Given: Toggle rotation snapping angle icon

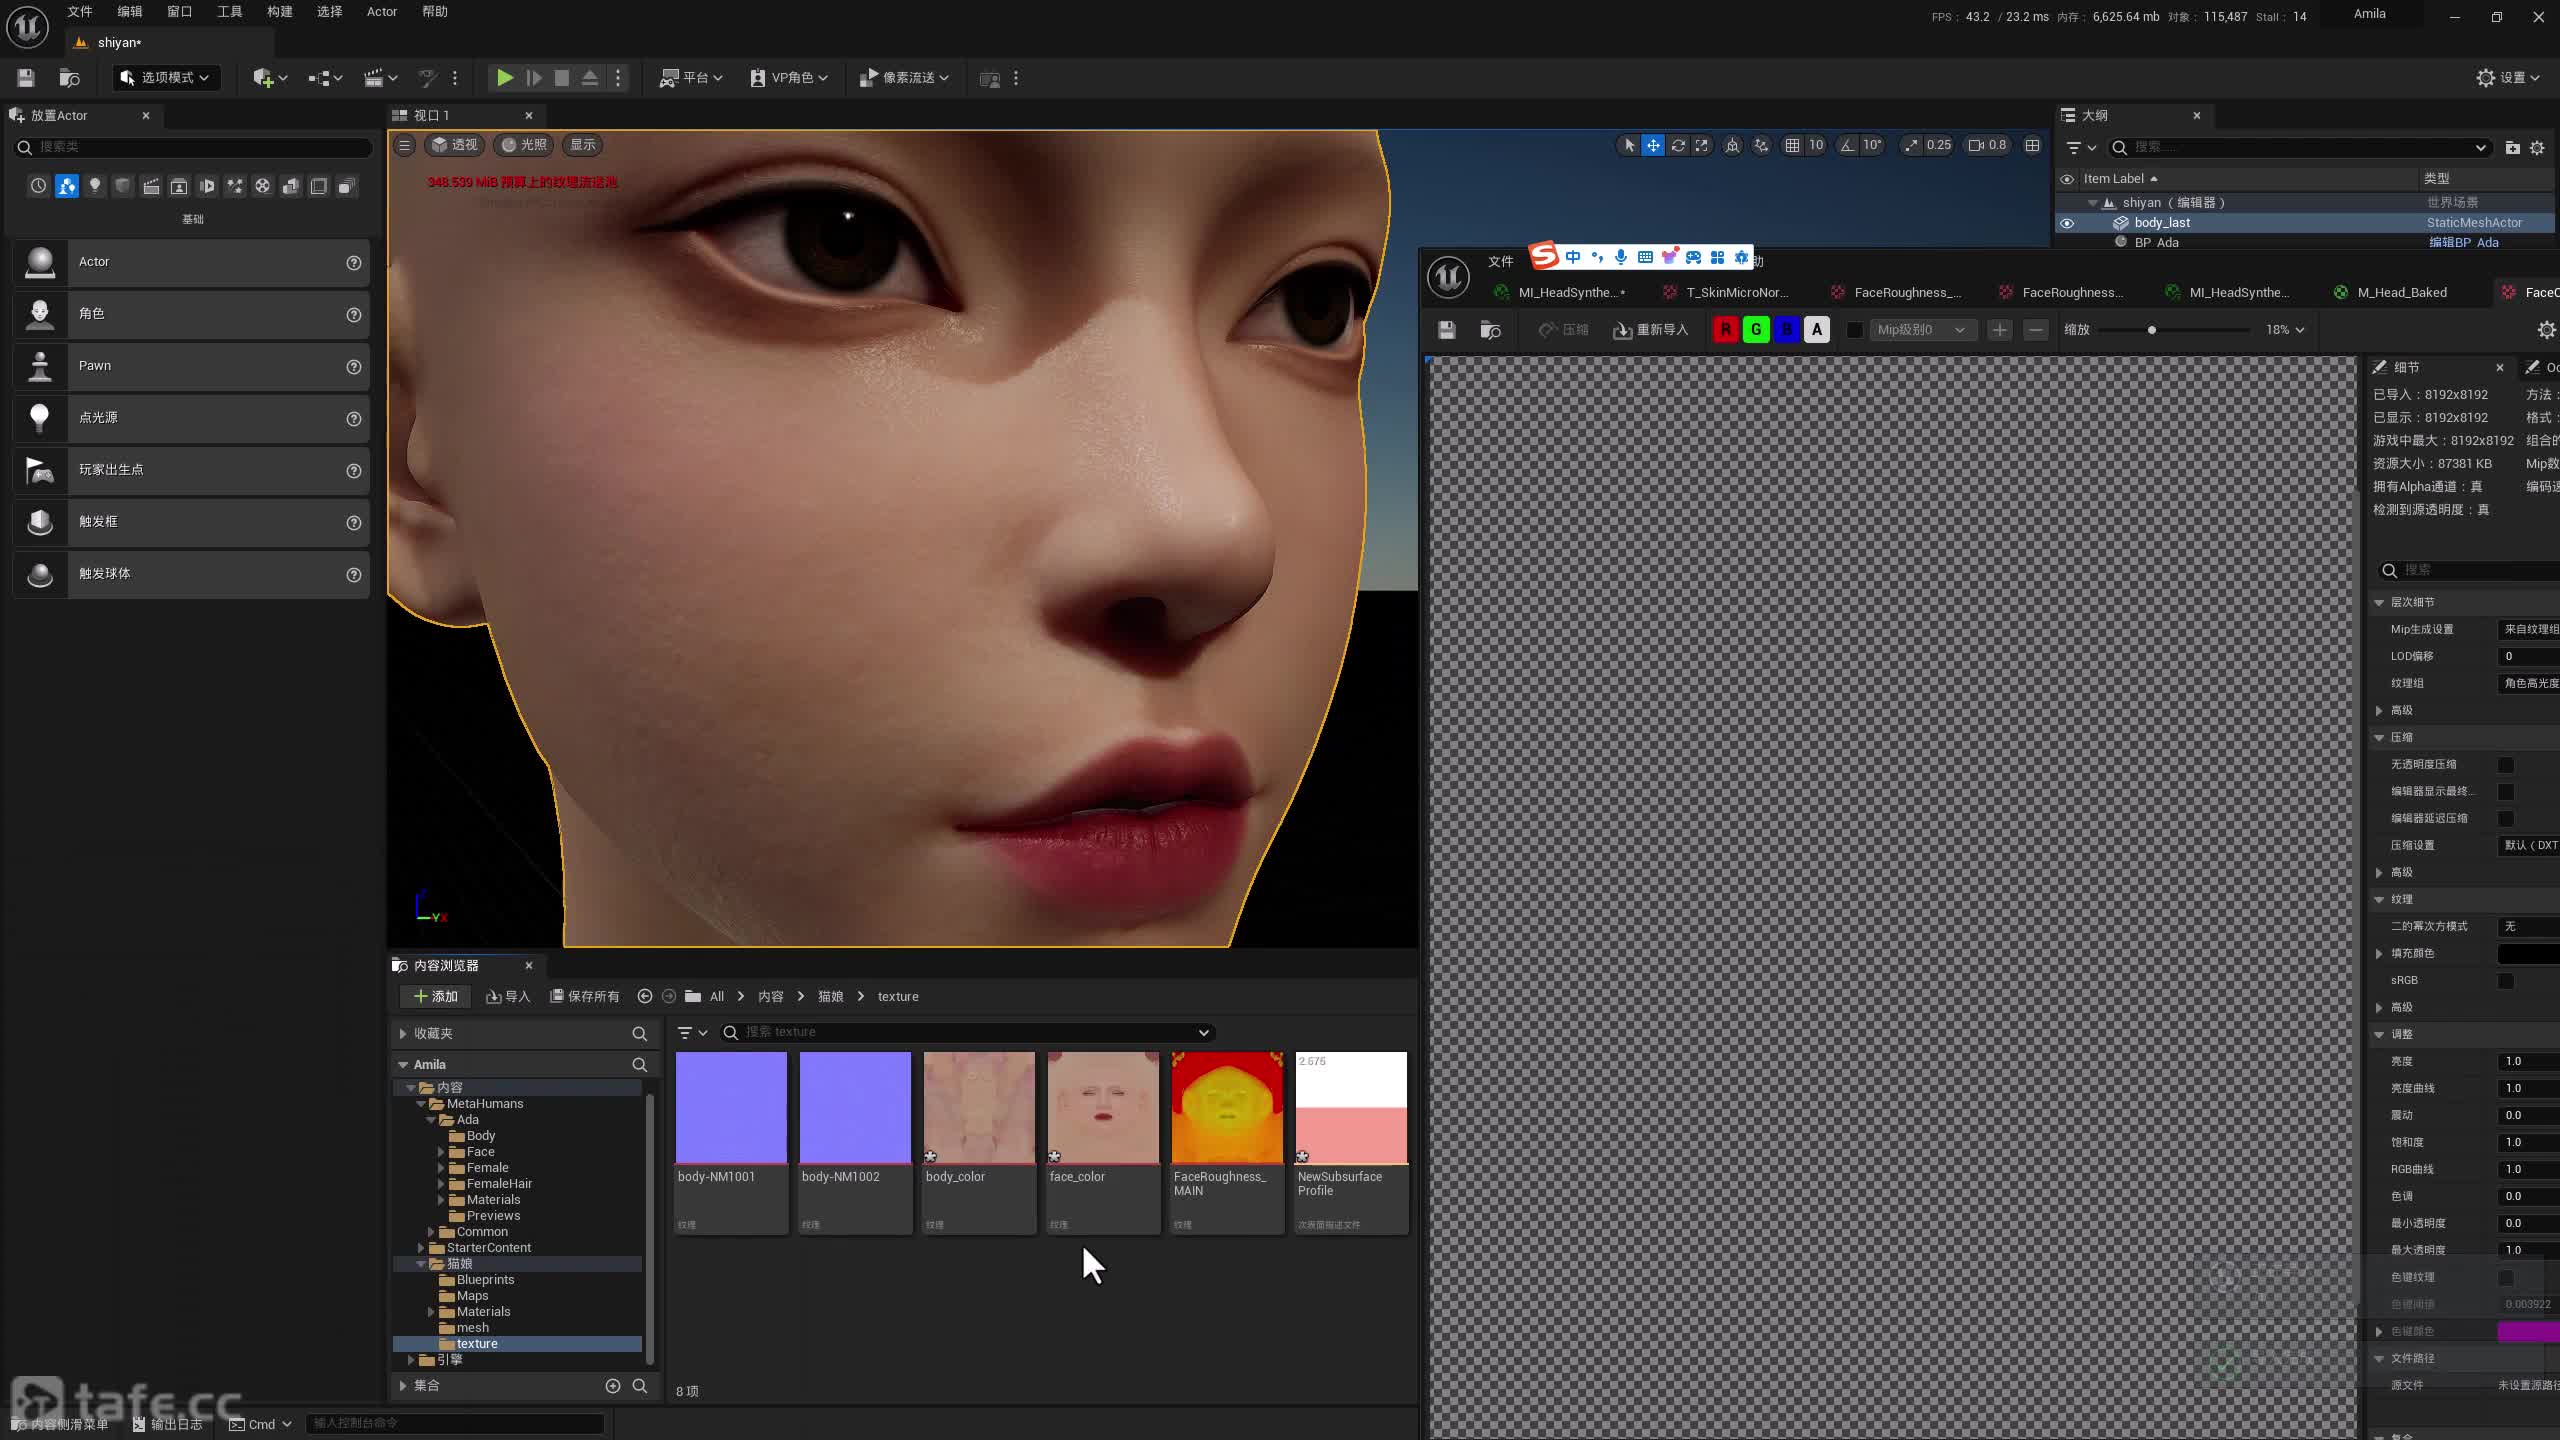Looking at the screenshot, I should click(x=1847, y=145).
